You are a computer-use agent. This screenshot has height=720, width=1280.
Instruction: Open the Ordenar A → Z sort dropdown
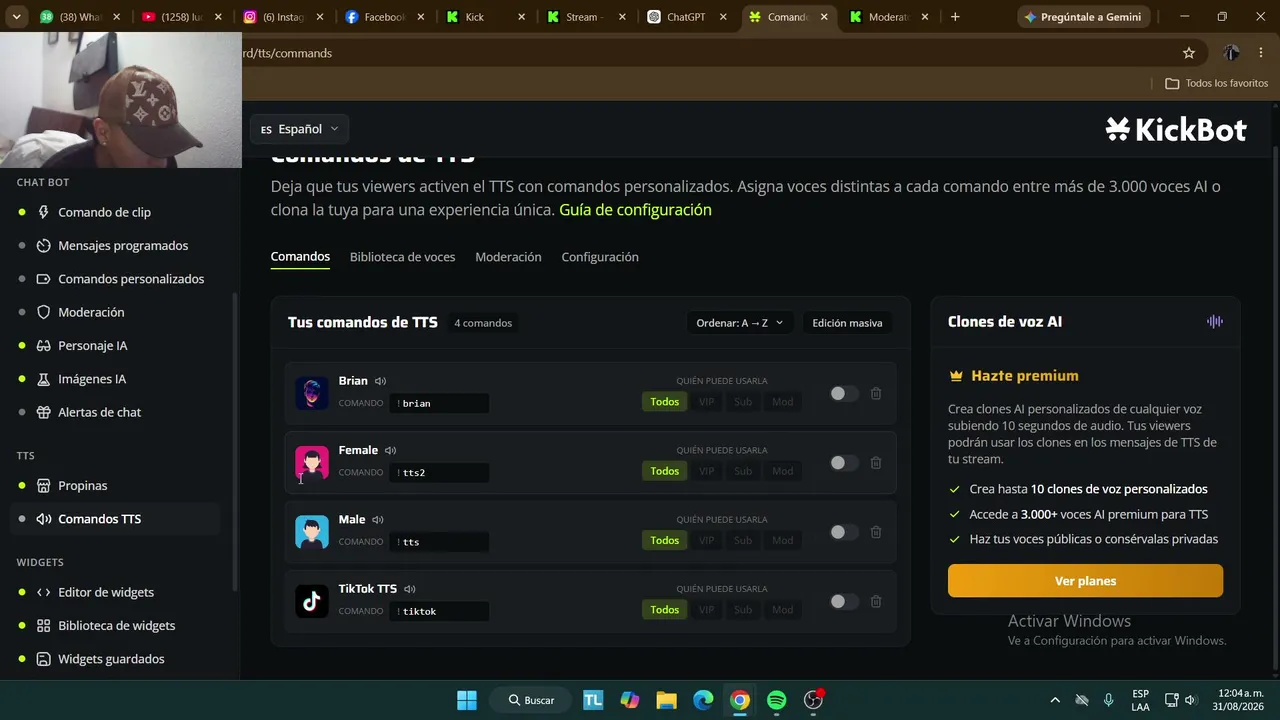(740, 323)
